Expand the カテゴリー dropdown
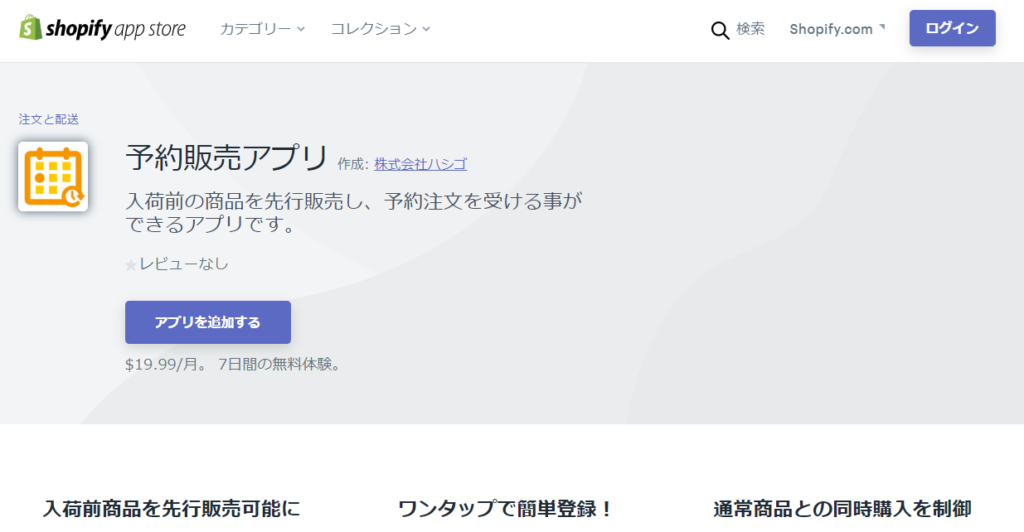1024x532 pixels. 263,29
